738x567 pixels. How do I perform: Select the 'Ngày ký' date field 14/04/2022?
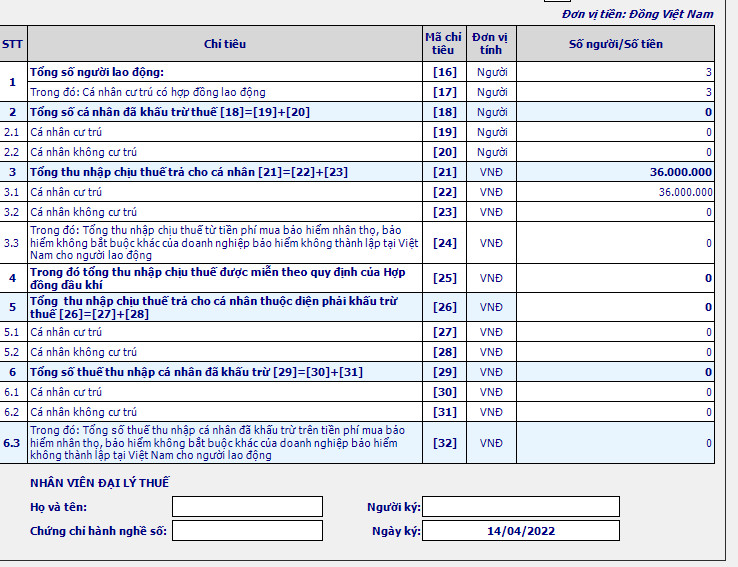pos(521,531)
